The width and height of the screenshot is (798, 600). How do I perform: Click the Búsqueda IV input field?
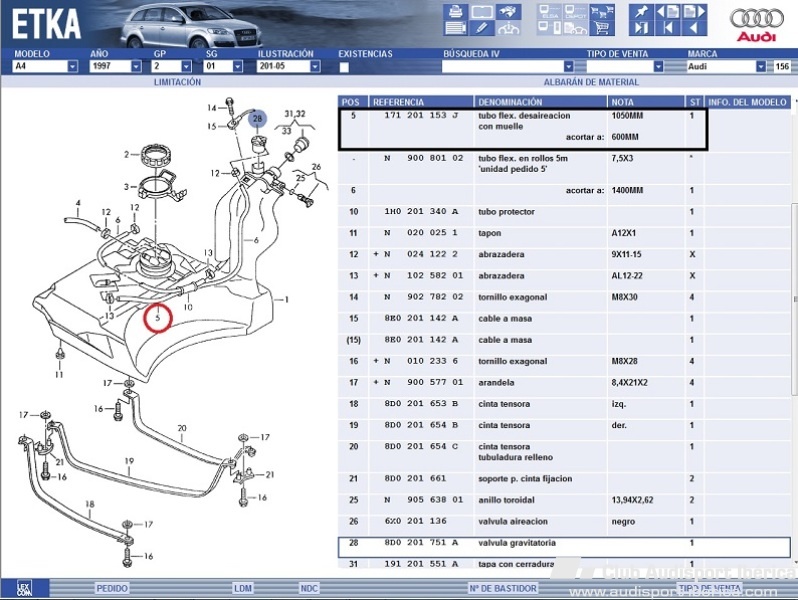click(503, 66)
